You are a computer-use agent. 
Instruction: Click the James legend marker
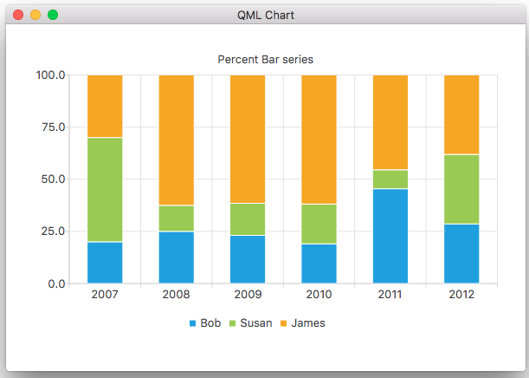[x=284, y=323]
